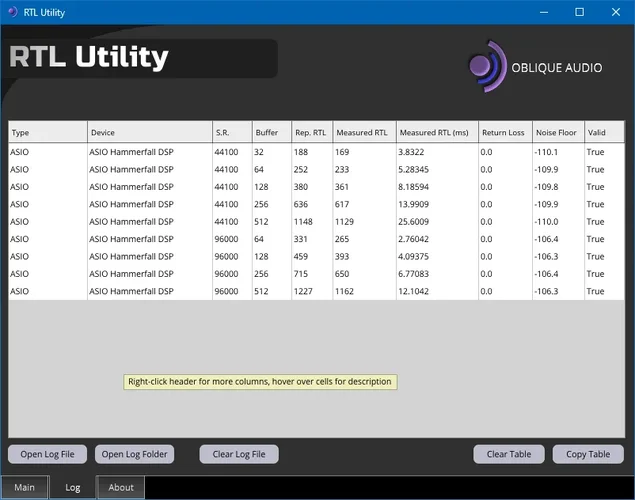Click Noise Floor value -110.1
635x500 pixels.
click(558, 152)
